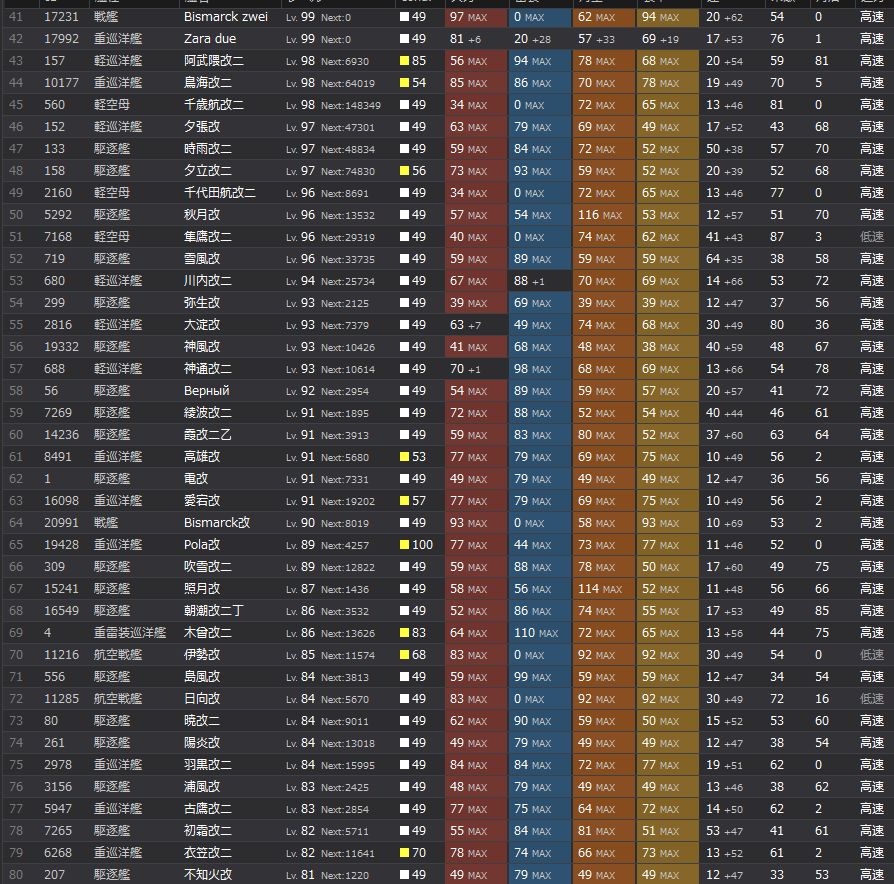Image resolution: width=894 pixels, height=884 pixels.
Task: Click the firepower value 81 +6
Action: (x=465, y=39)
